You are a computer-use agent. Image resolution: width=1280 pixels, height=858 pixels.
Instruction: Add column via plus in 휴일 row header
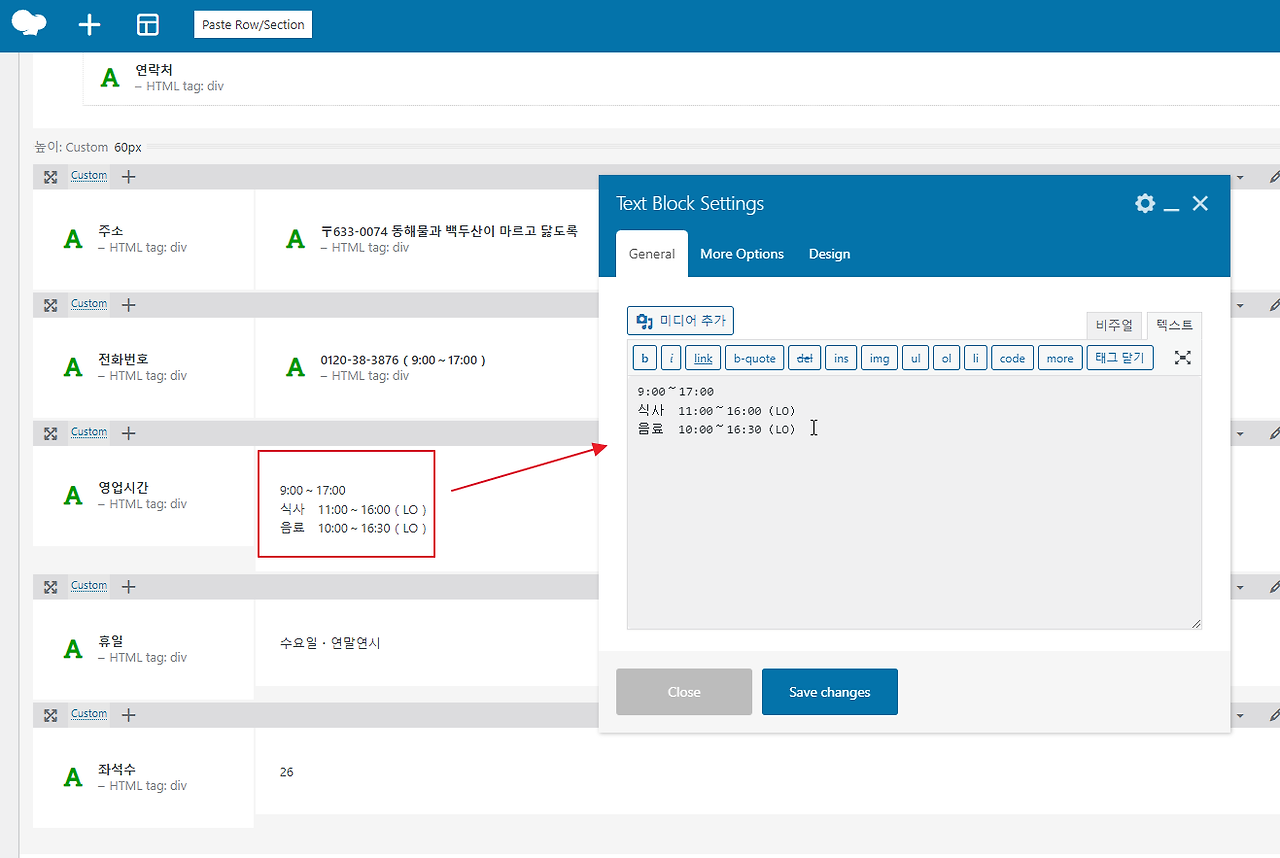[x=128, y=587]
